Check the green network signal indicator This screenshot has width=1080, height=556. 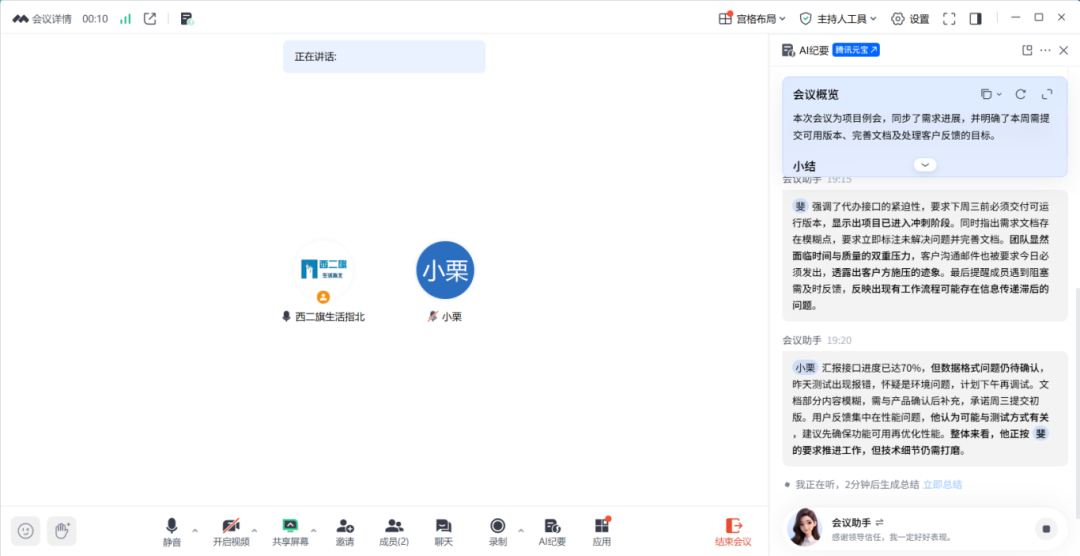pyautogui.click(x=125, y=19)
